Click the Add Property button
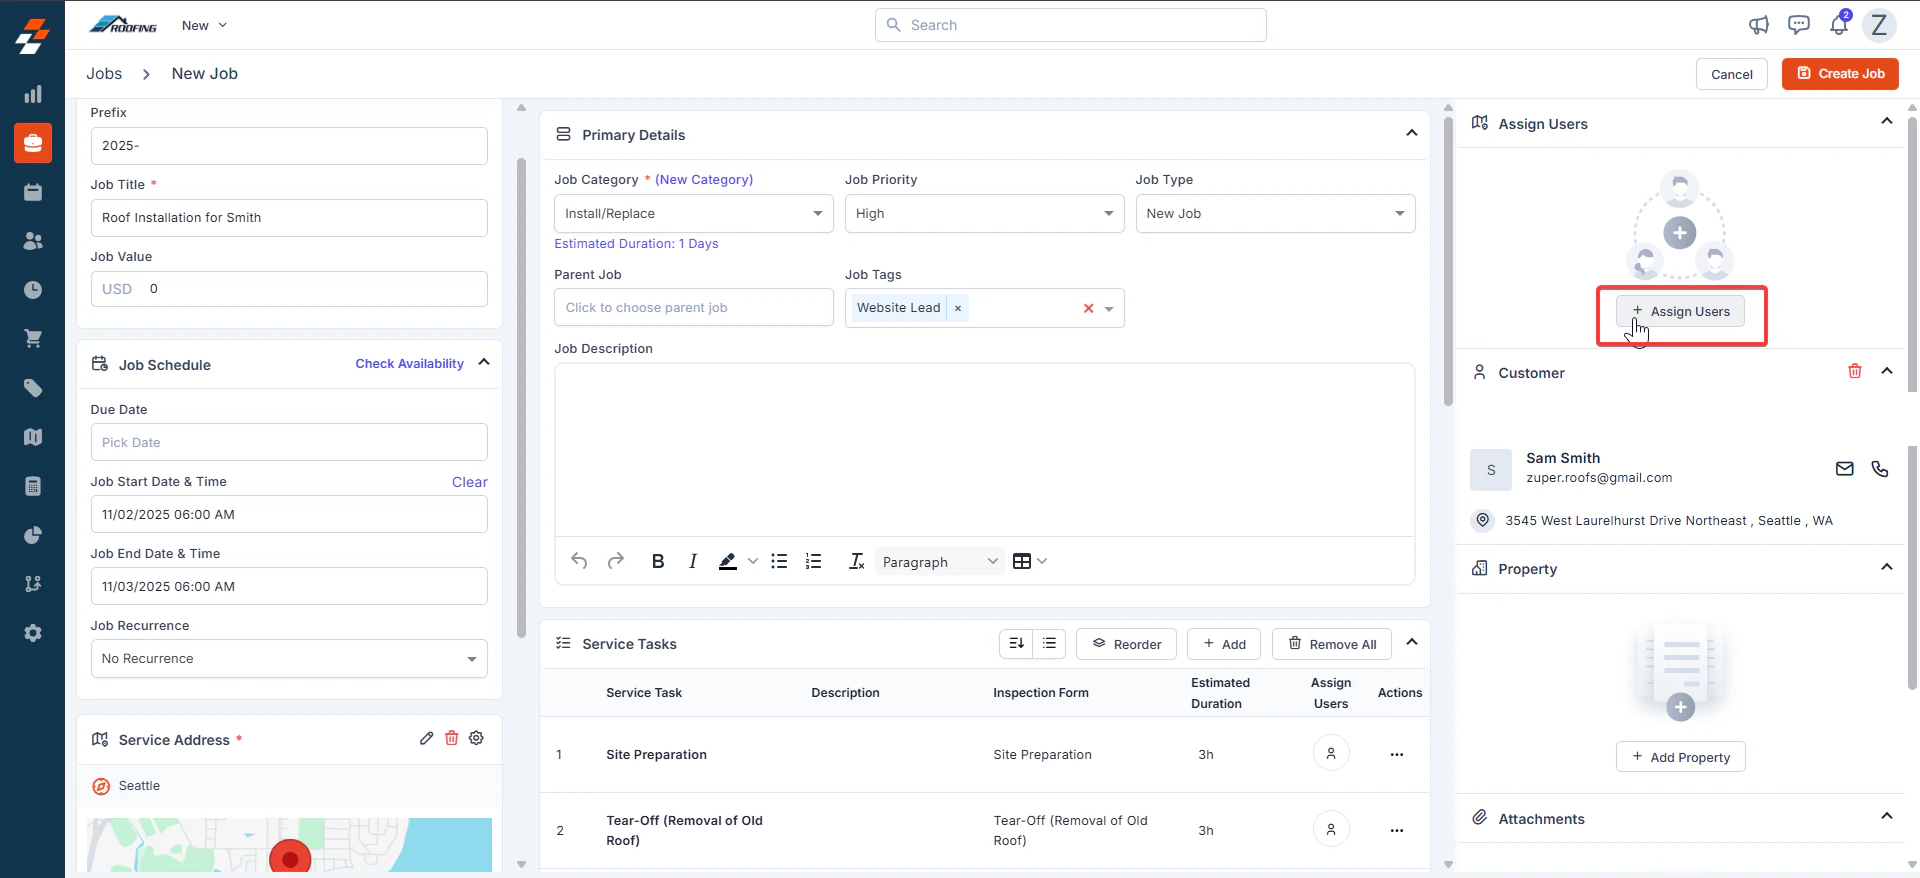 [x=1680, y=757]
